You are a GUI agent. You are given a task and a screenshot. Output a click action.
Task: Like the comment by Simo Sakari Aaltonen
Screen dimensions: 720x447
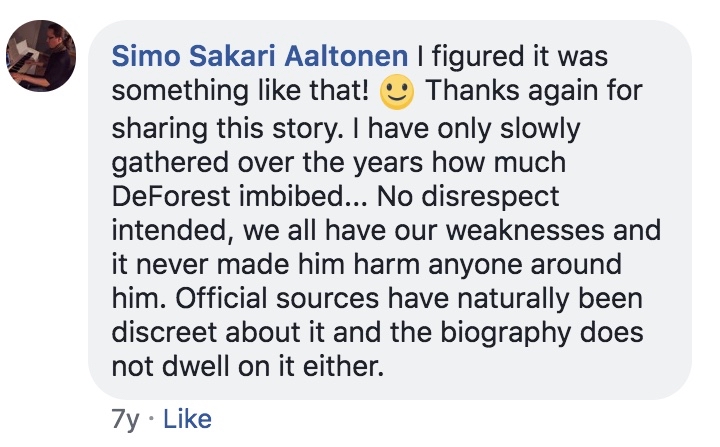186,418
